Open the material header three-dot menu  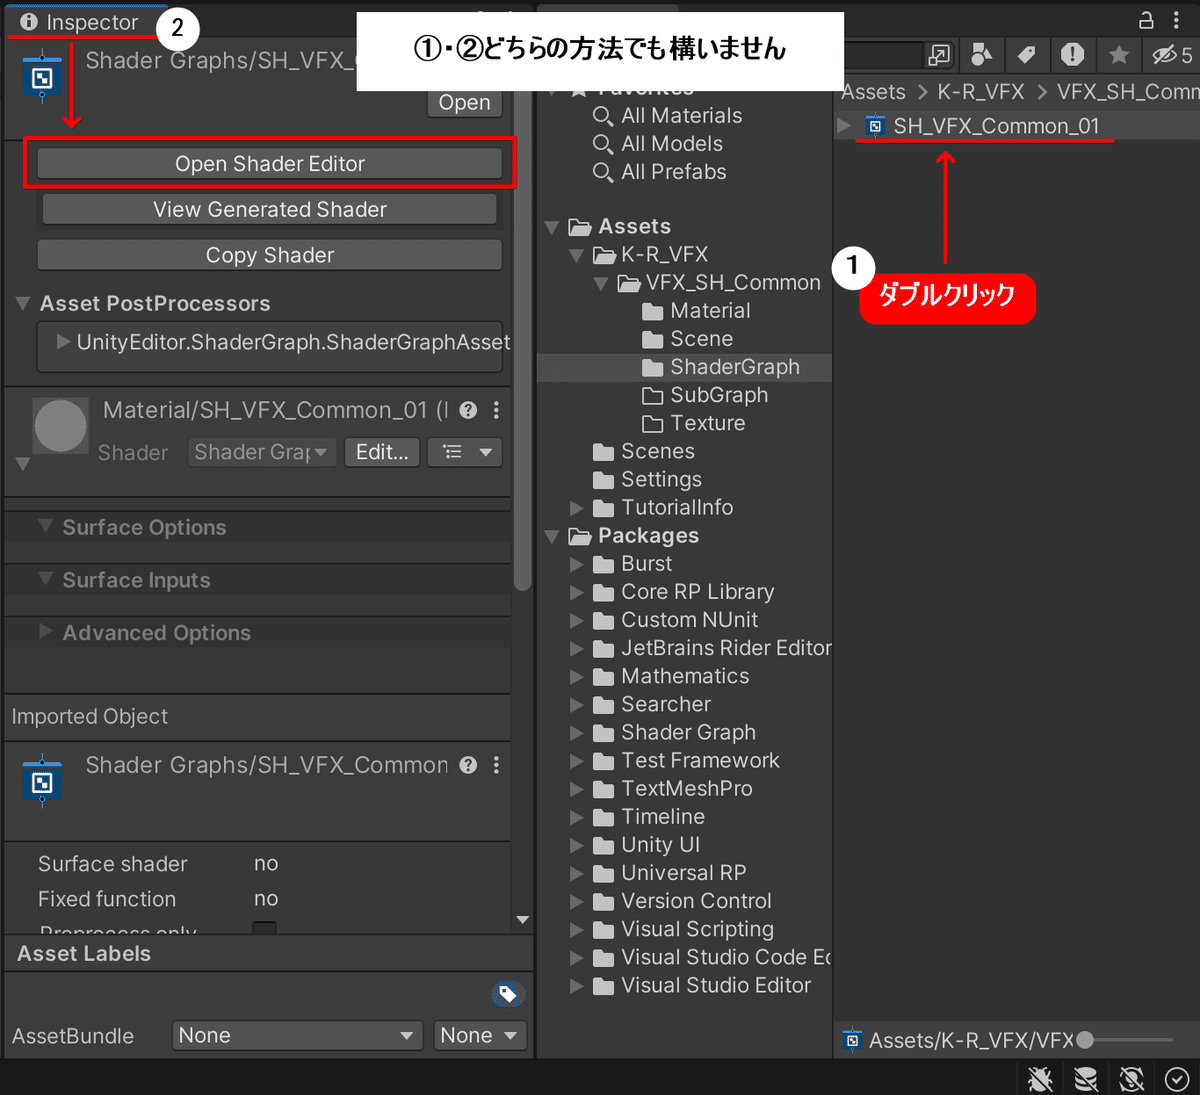coord(496,410)
